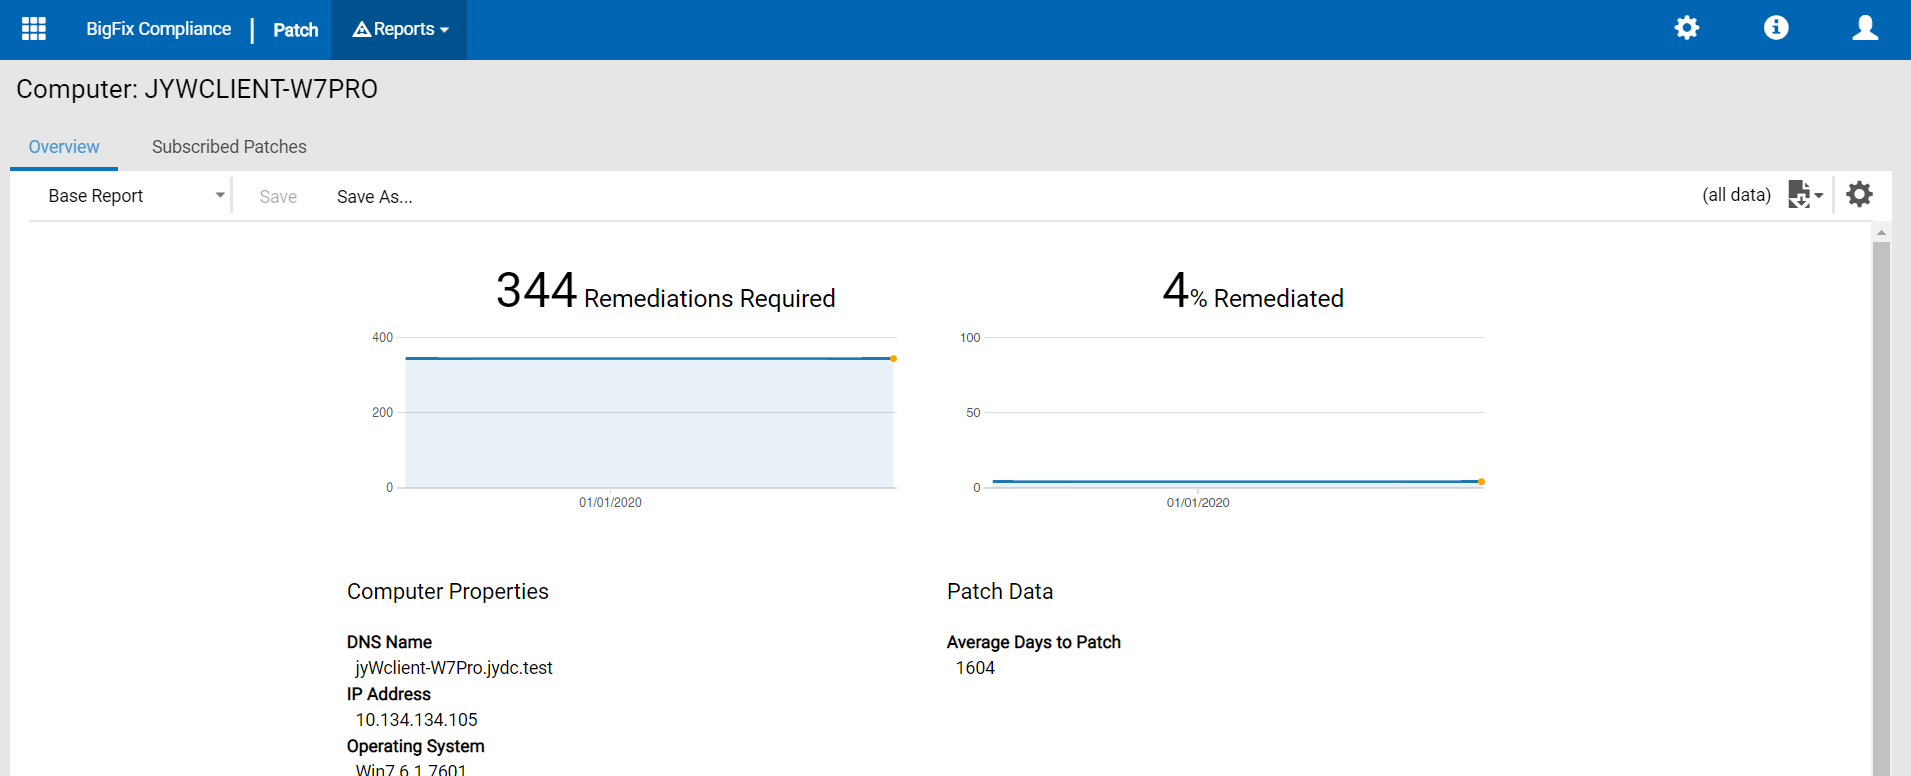This screenshot has height=776, width=1911.
Task: Click orange data point on Remediated chart
Action: (x=1481, y=482)
